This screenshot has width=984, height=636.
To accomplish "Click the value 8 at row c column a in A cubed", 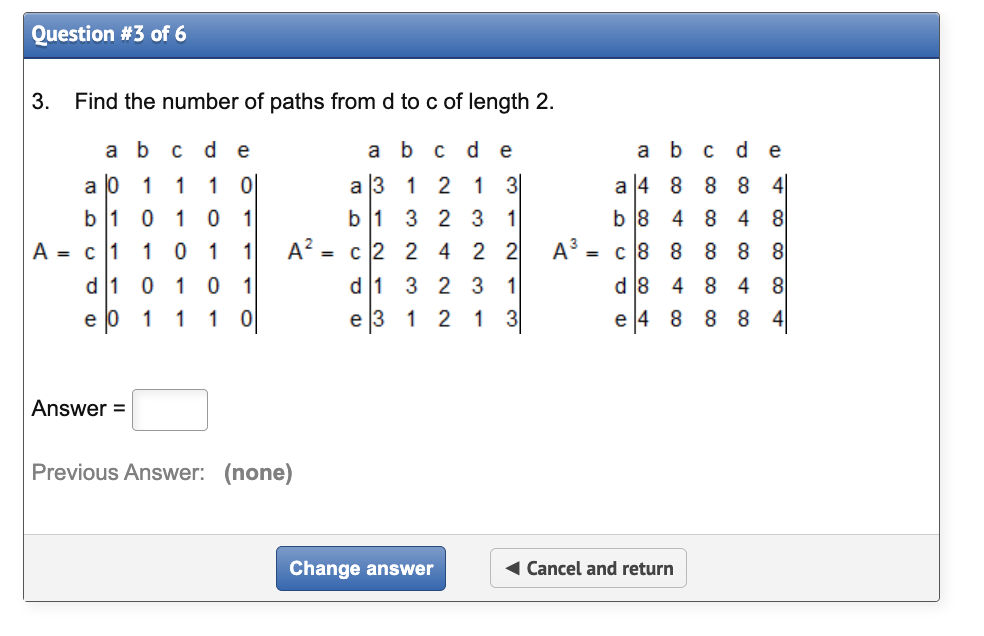I will click(642, 251).
